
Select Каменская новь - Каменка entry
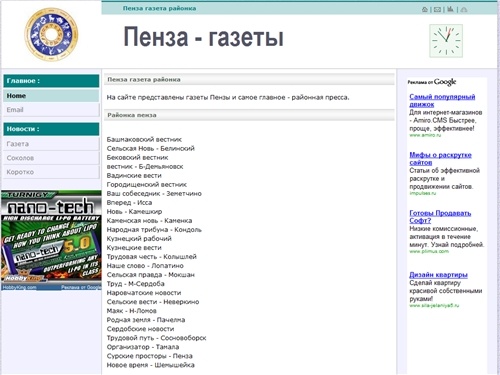(x=149, y=220)
